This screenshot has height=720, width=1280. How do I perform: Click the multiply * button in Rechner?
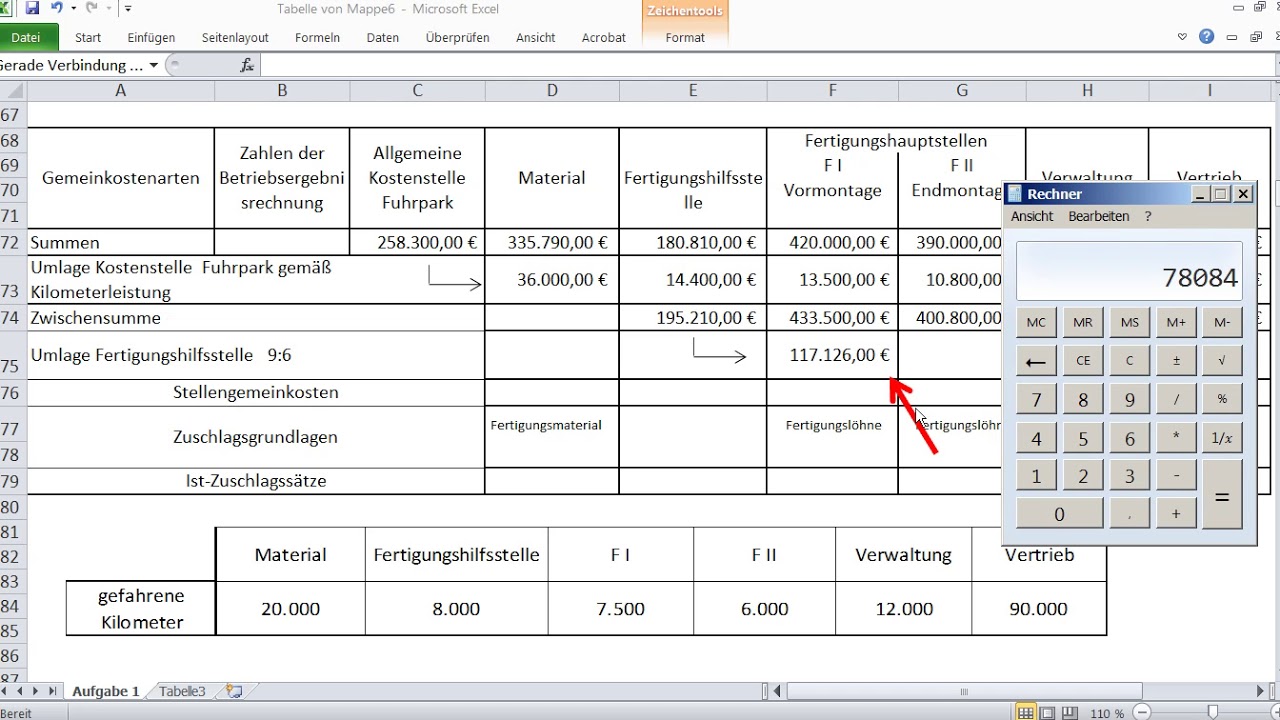pyautogui.click(x=1176, y=438)
